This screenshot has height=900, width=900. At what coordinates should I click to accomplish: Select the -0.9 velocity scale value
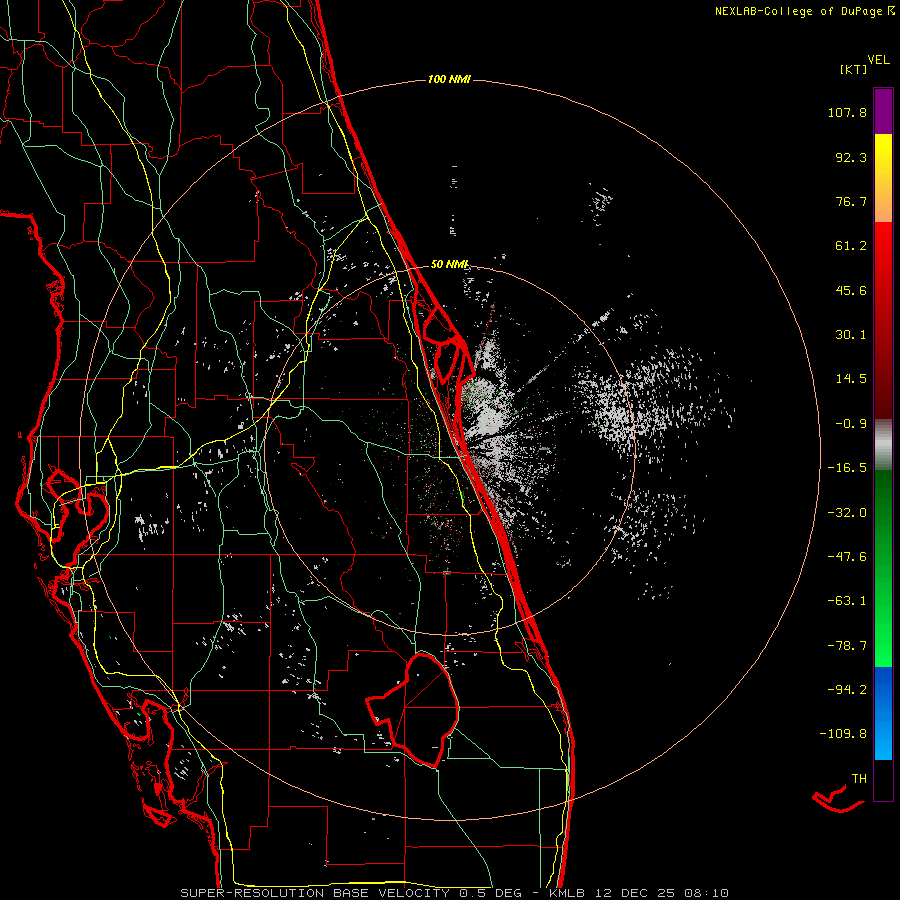coord(851,424)
